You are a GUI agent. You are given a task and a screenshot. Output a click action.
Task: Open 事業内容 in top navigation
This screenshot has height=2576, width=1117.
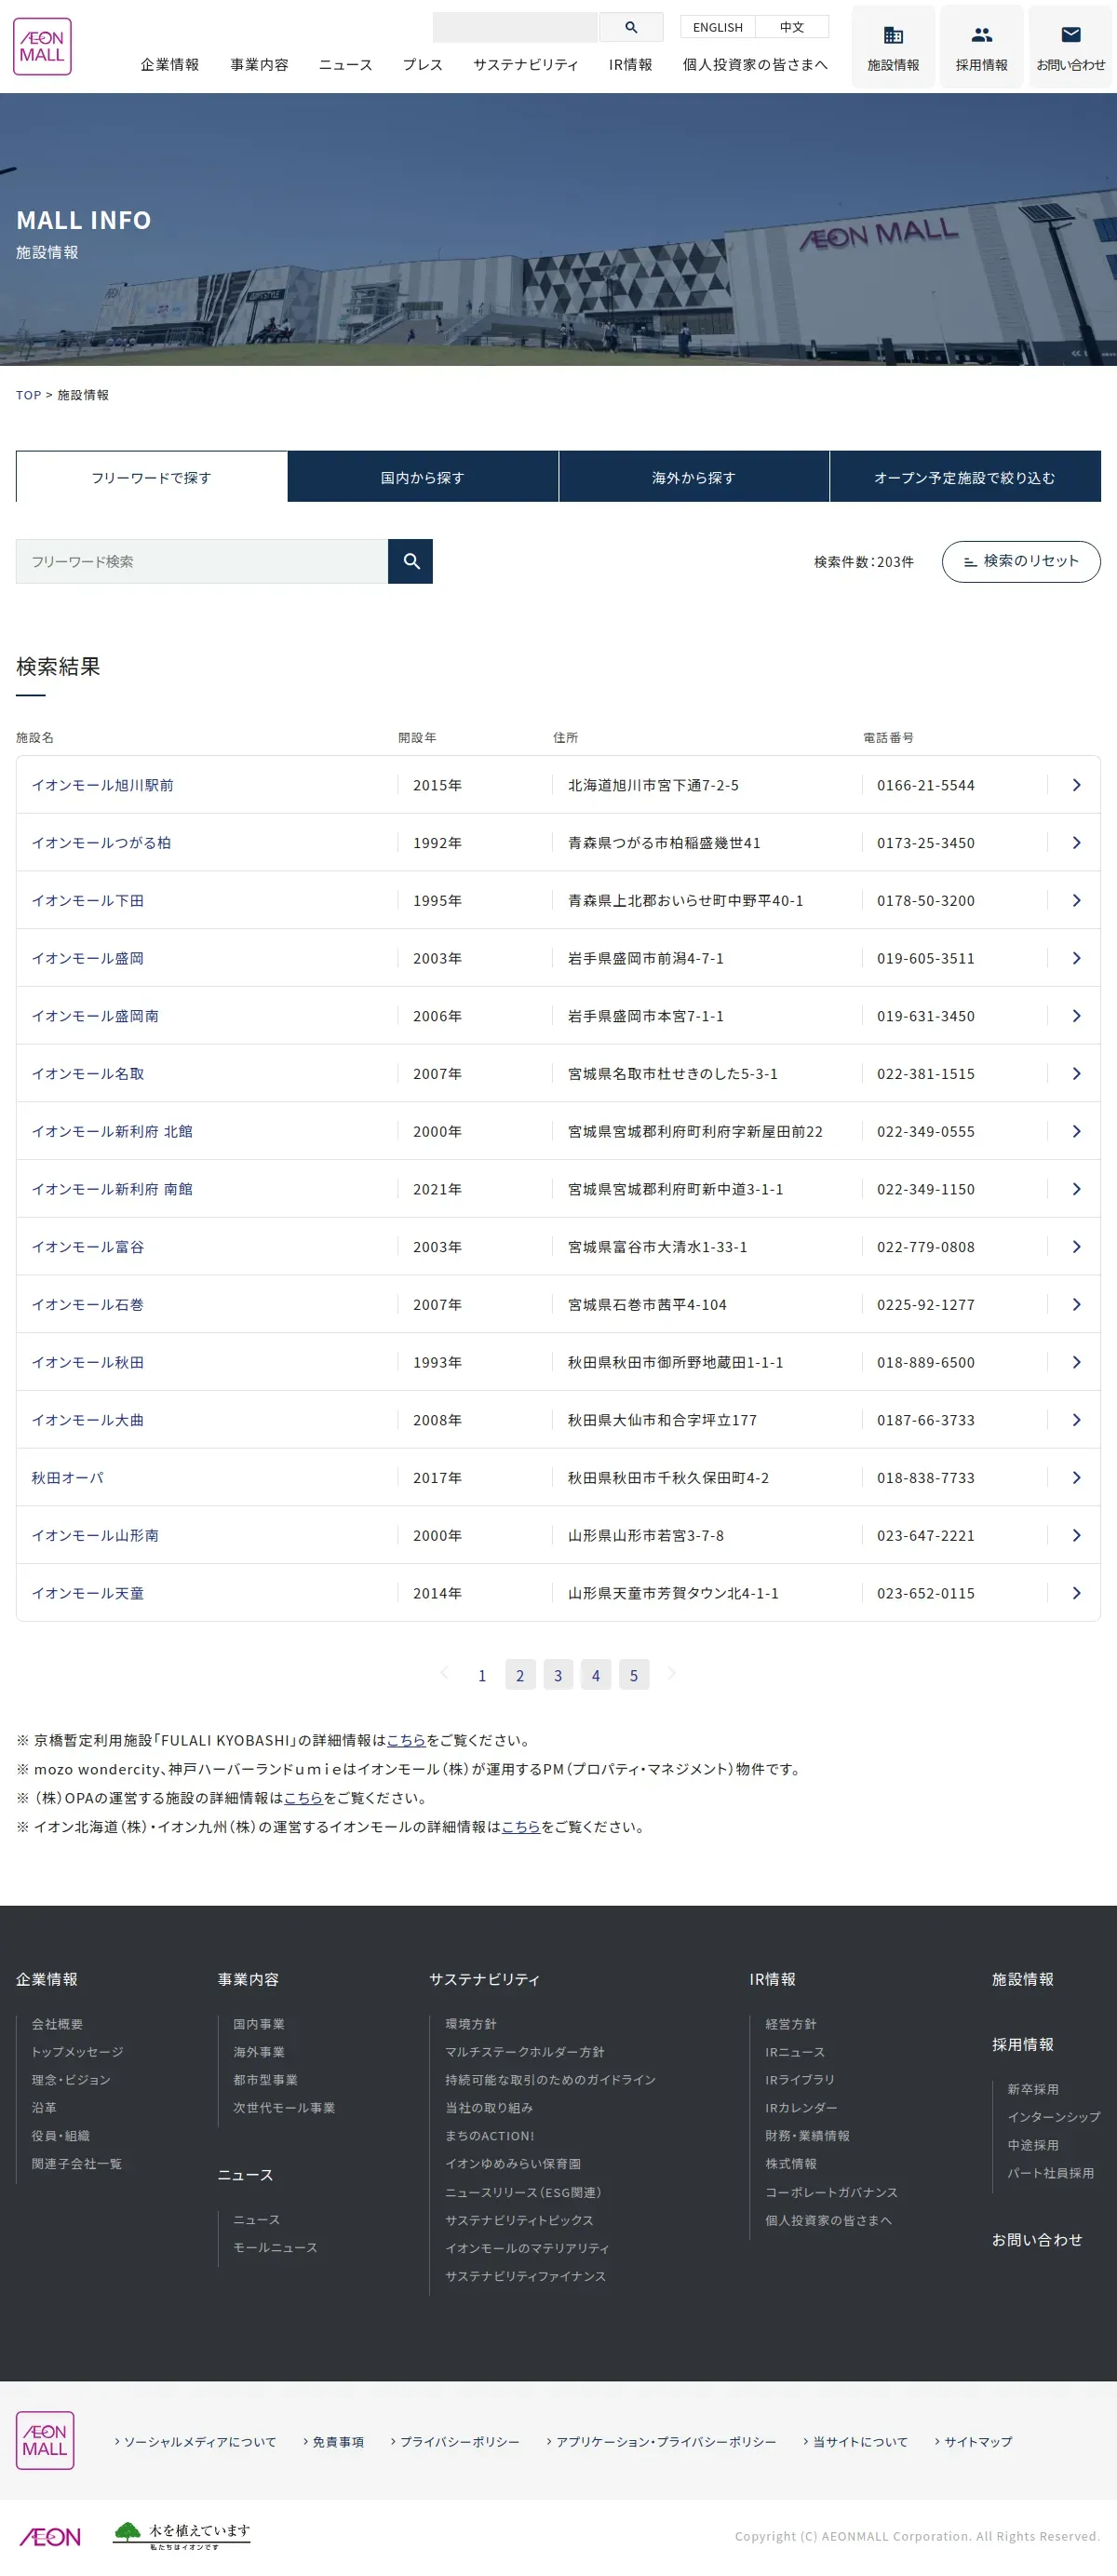coord(259,65)
